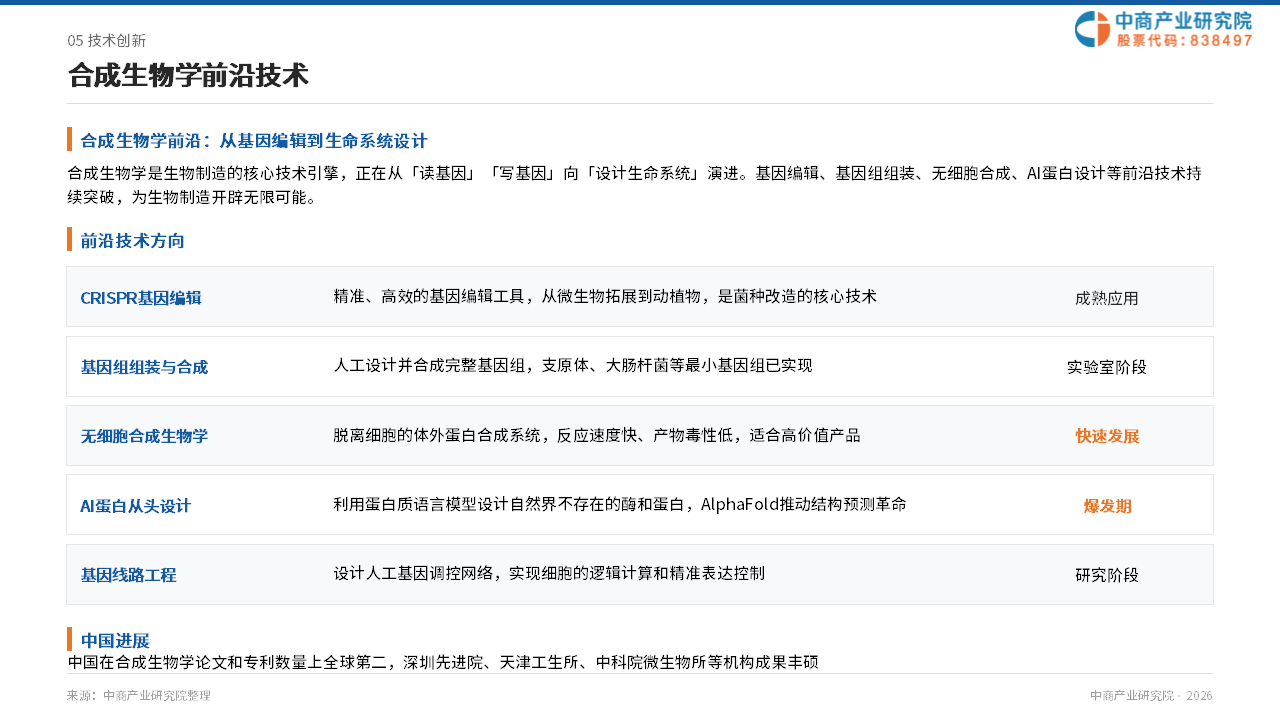This screenshot has height=720, width=1280.
Task: Click the orange 爆发期 status
Action: (x=1107, y=506)
